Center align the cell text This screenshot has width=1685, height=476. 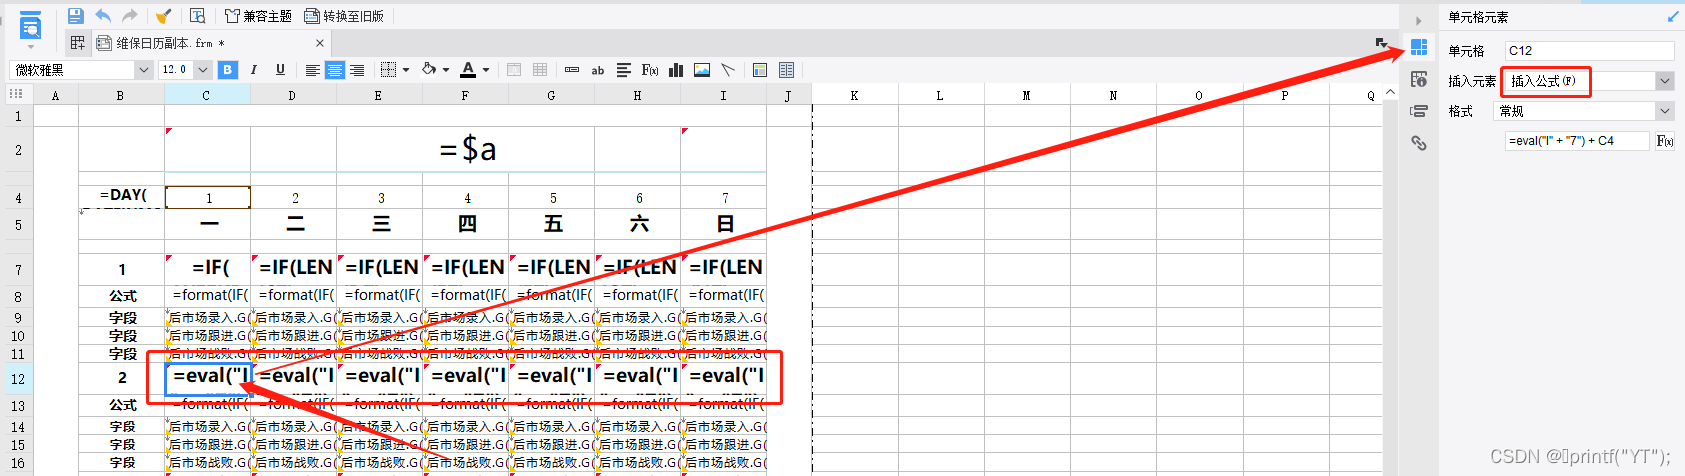335,70
